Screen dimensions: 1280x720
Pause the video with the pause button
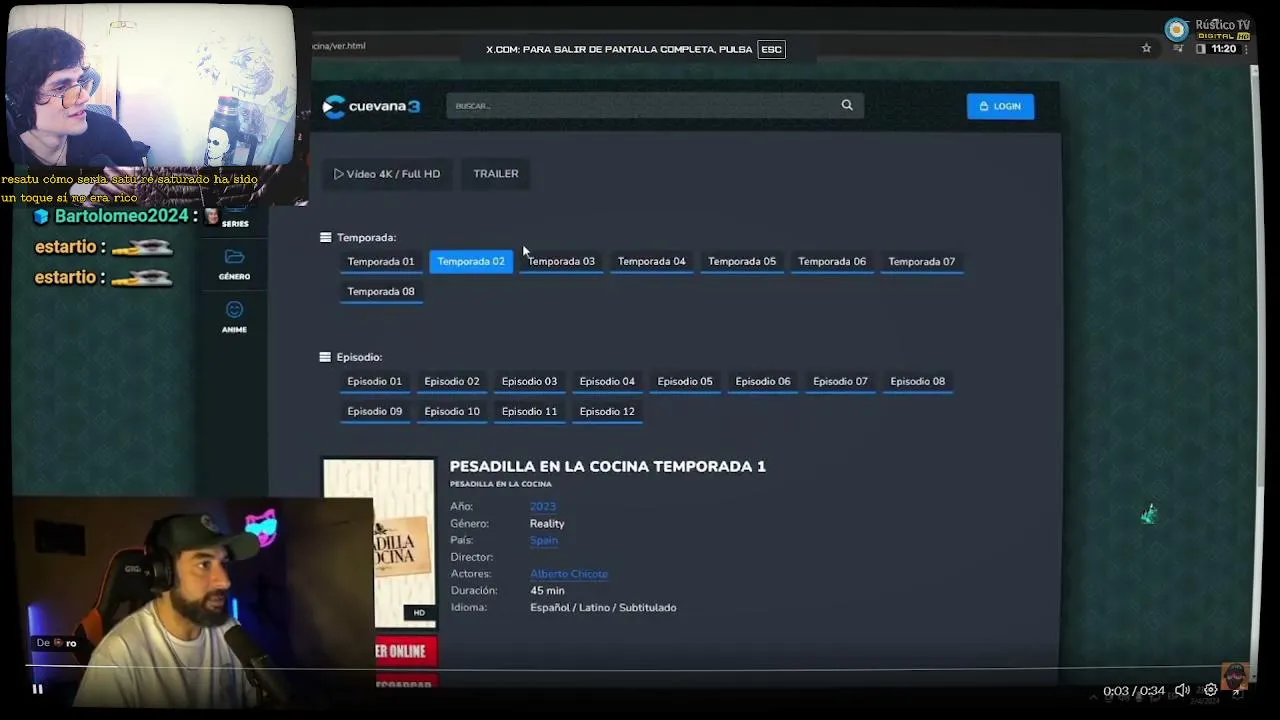pyautogui.click(x=37, y=689)
